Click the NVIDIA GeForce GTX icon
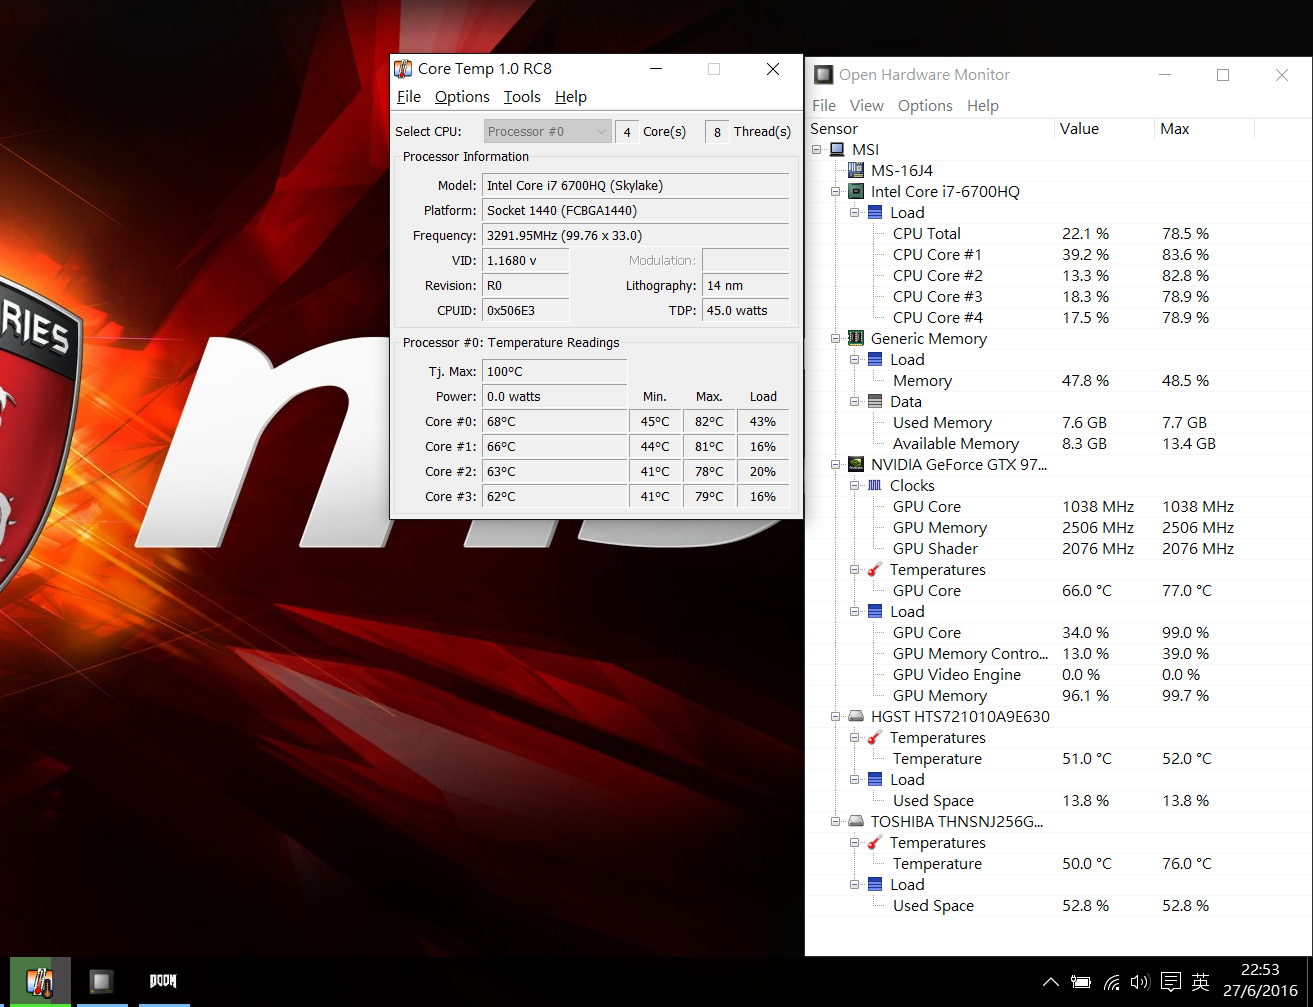Image resolution: width=1313 pixels, height=1007 pixels. (x=856, y=465)
